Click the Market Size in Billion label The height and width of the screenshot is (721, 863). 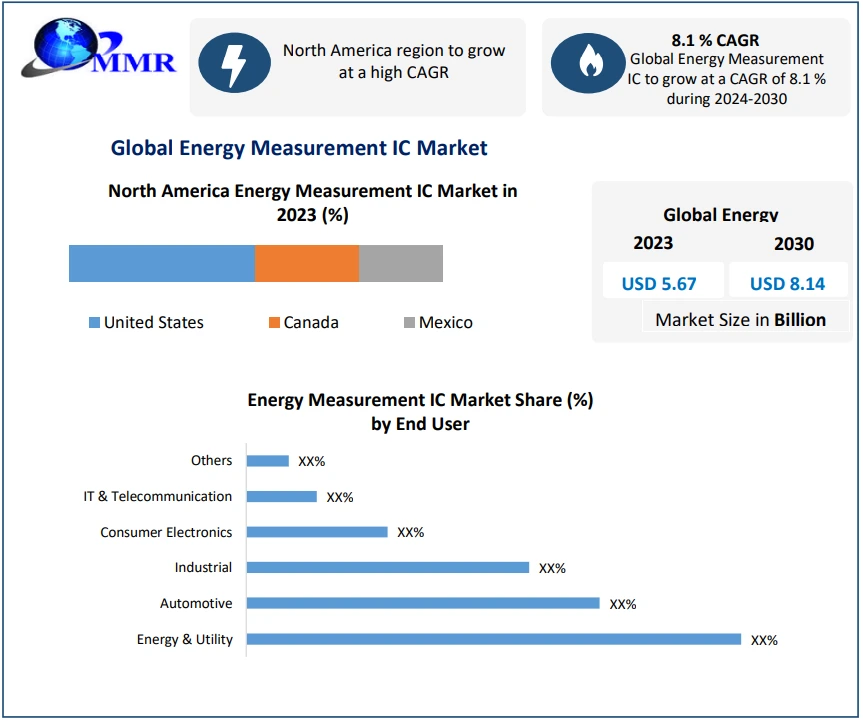point(740,320)
